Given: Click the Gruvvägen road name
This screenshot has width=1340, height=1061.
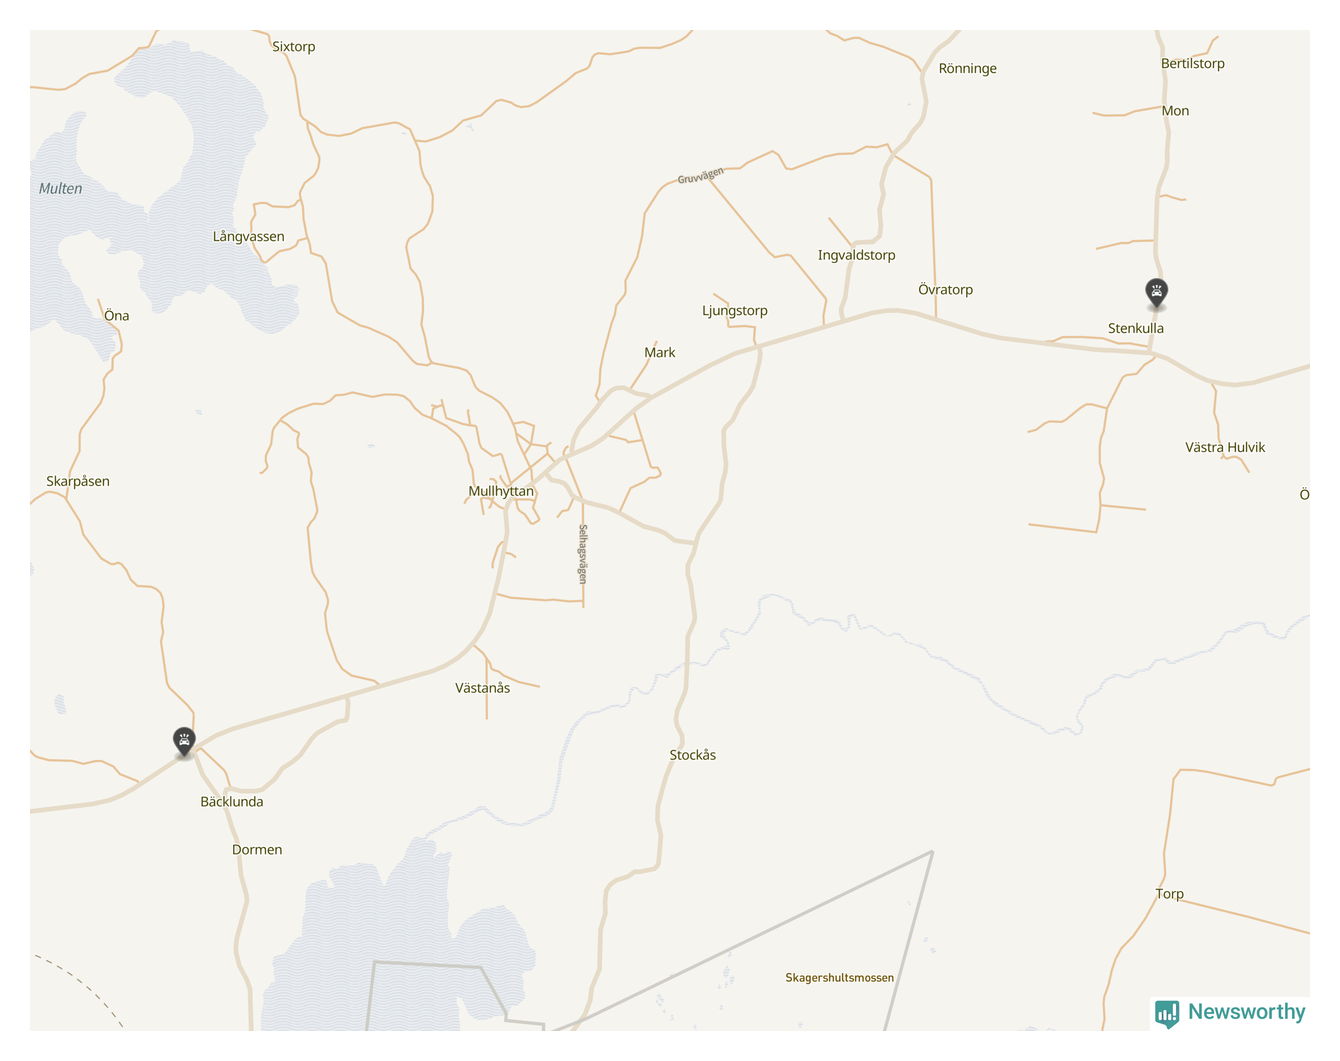Looking at the screenshot, I should (x=700, y=176).
